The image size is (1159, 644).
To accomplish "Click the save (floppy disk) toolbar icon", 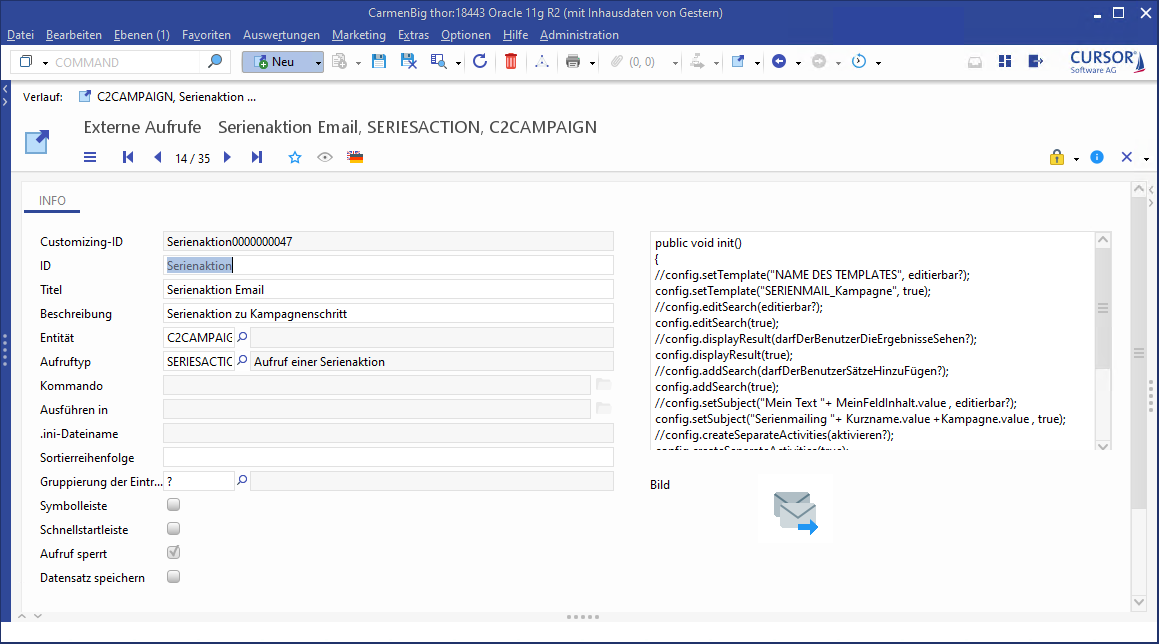I will click(379, 62).
